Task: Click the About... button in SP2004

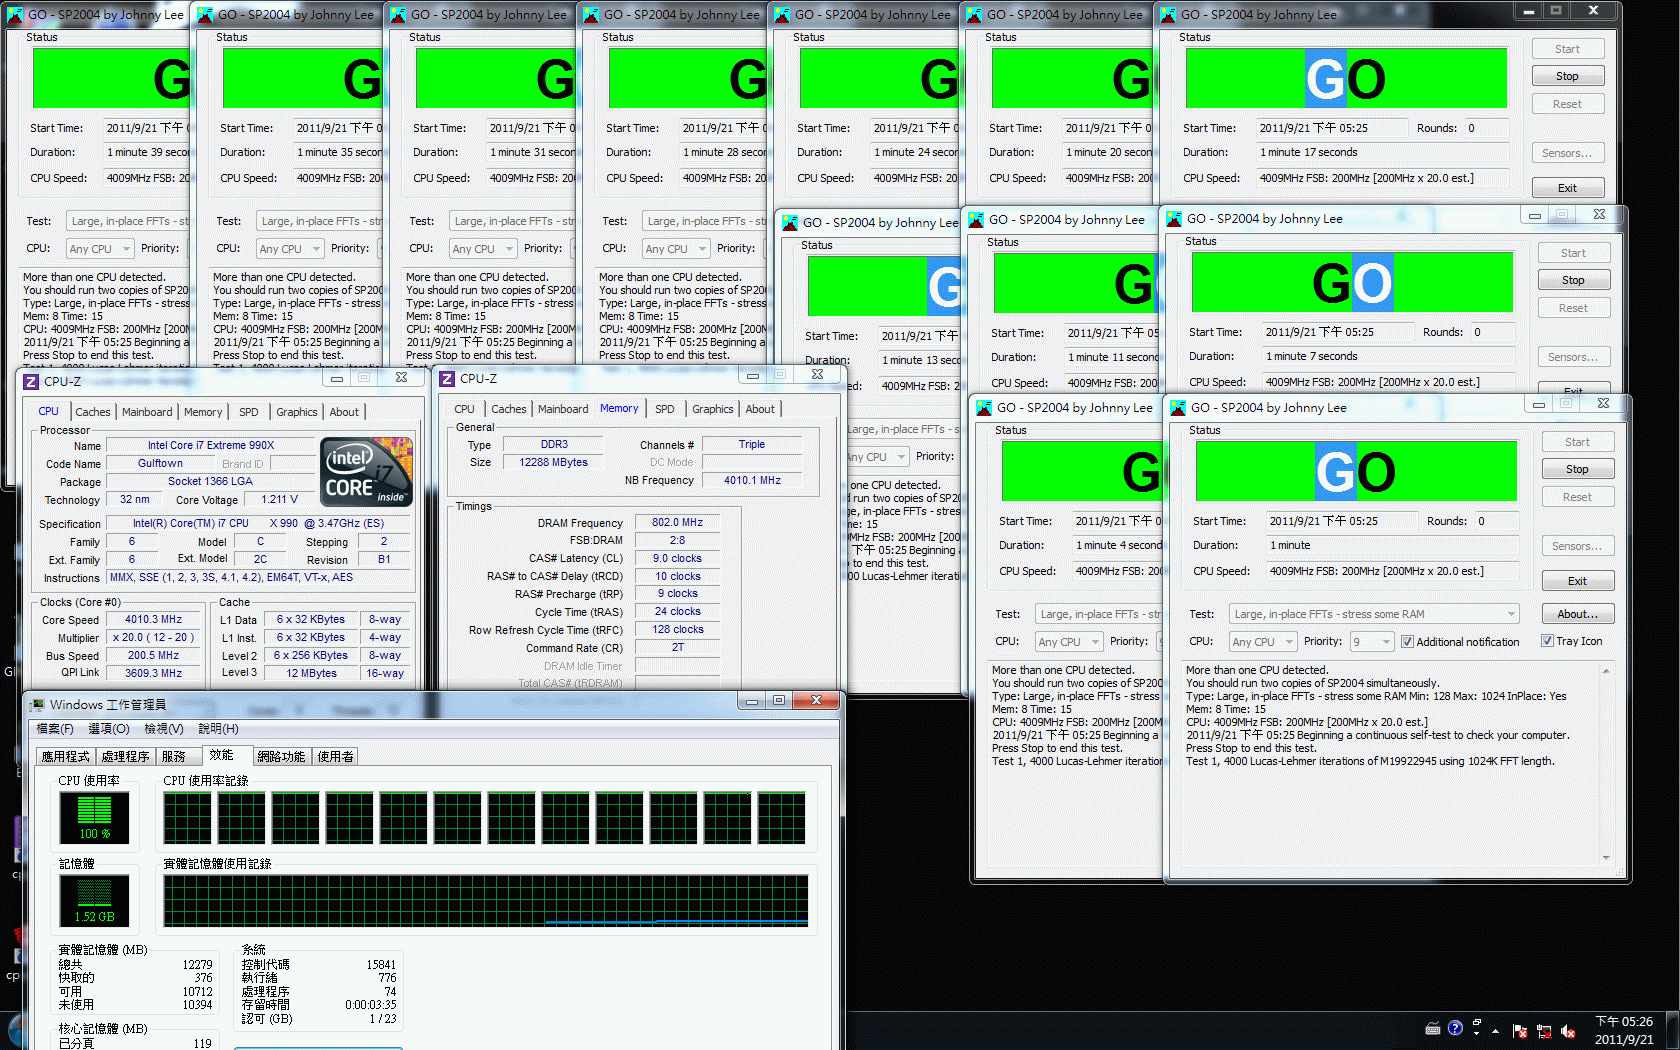Action: pyautogui.click(x=1577, y=614)
